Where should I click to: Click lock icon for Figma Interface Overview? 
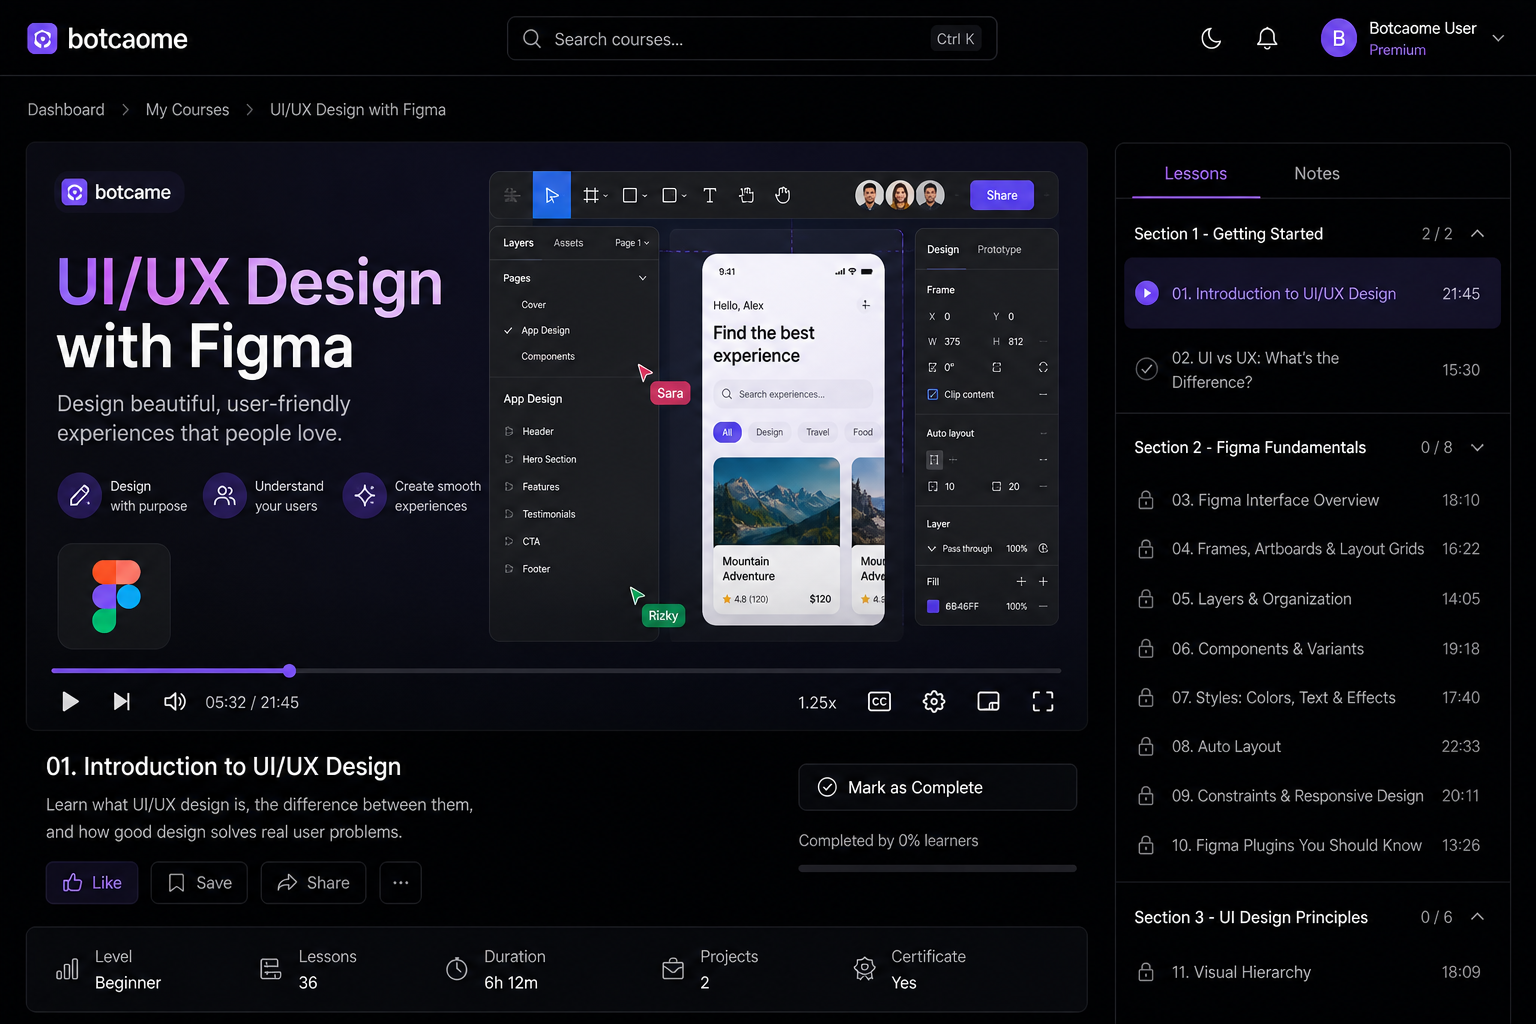1146,500
